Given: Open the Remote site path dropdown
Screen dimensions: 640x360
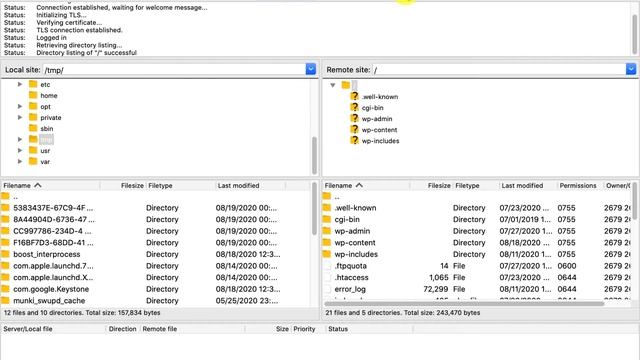Looking at the screenshot, I should click(x=631, y=69).
